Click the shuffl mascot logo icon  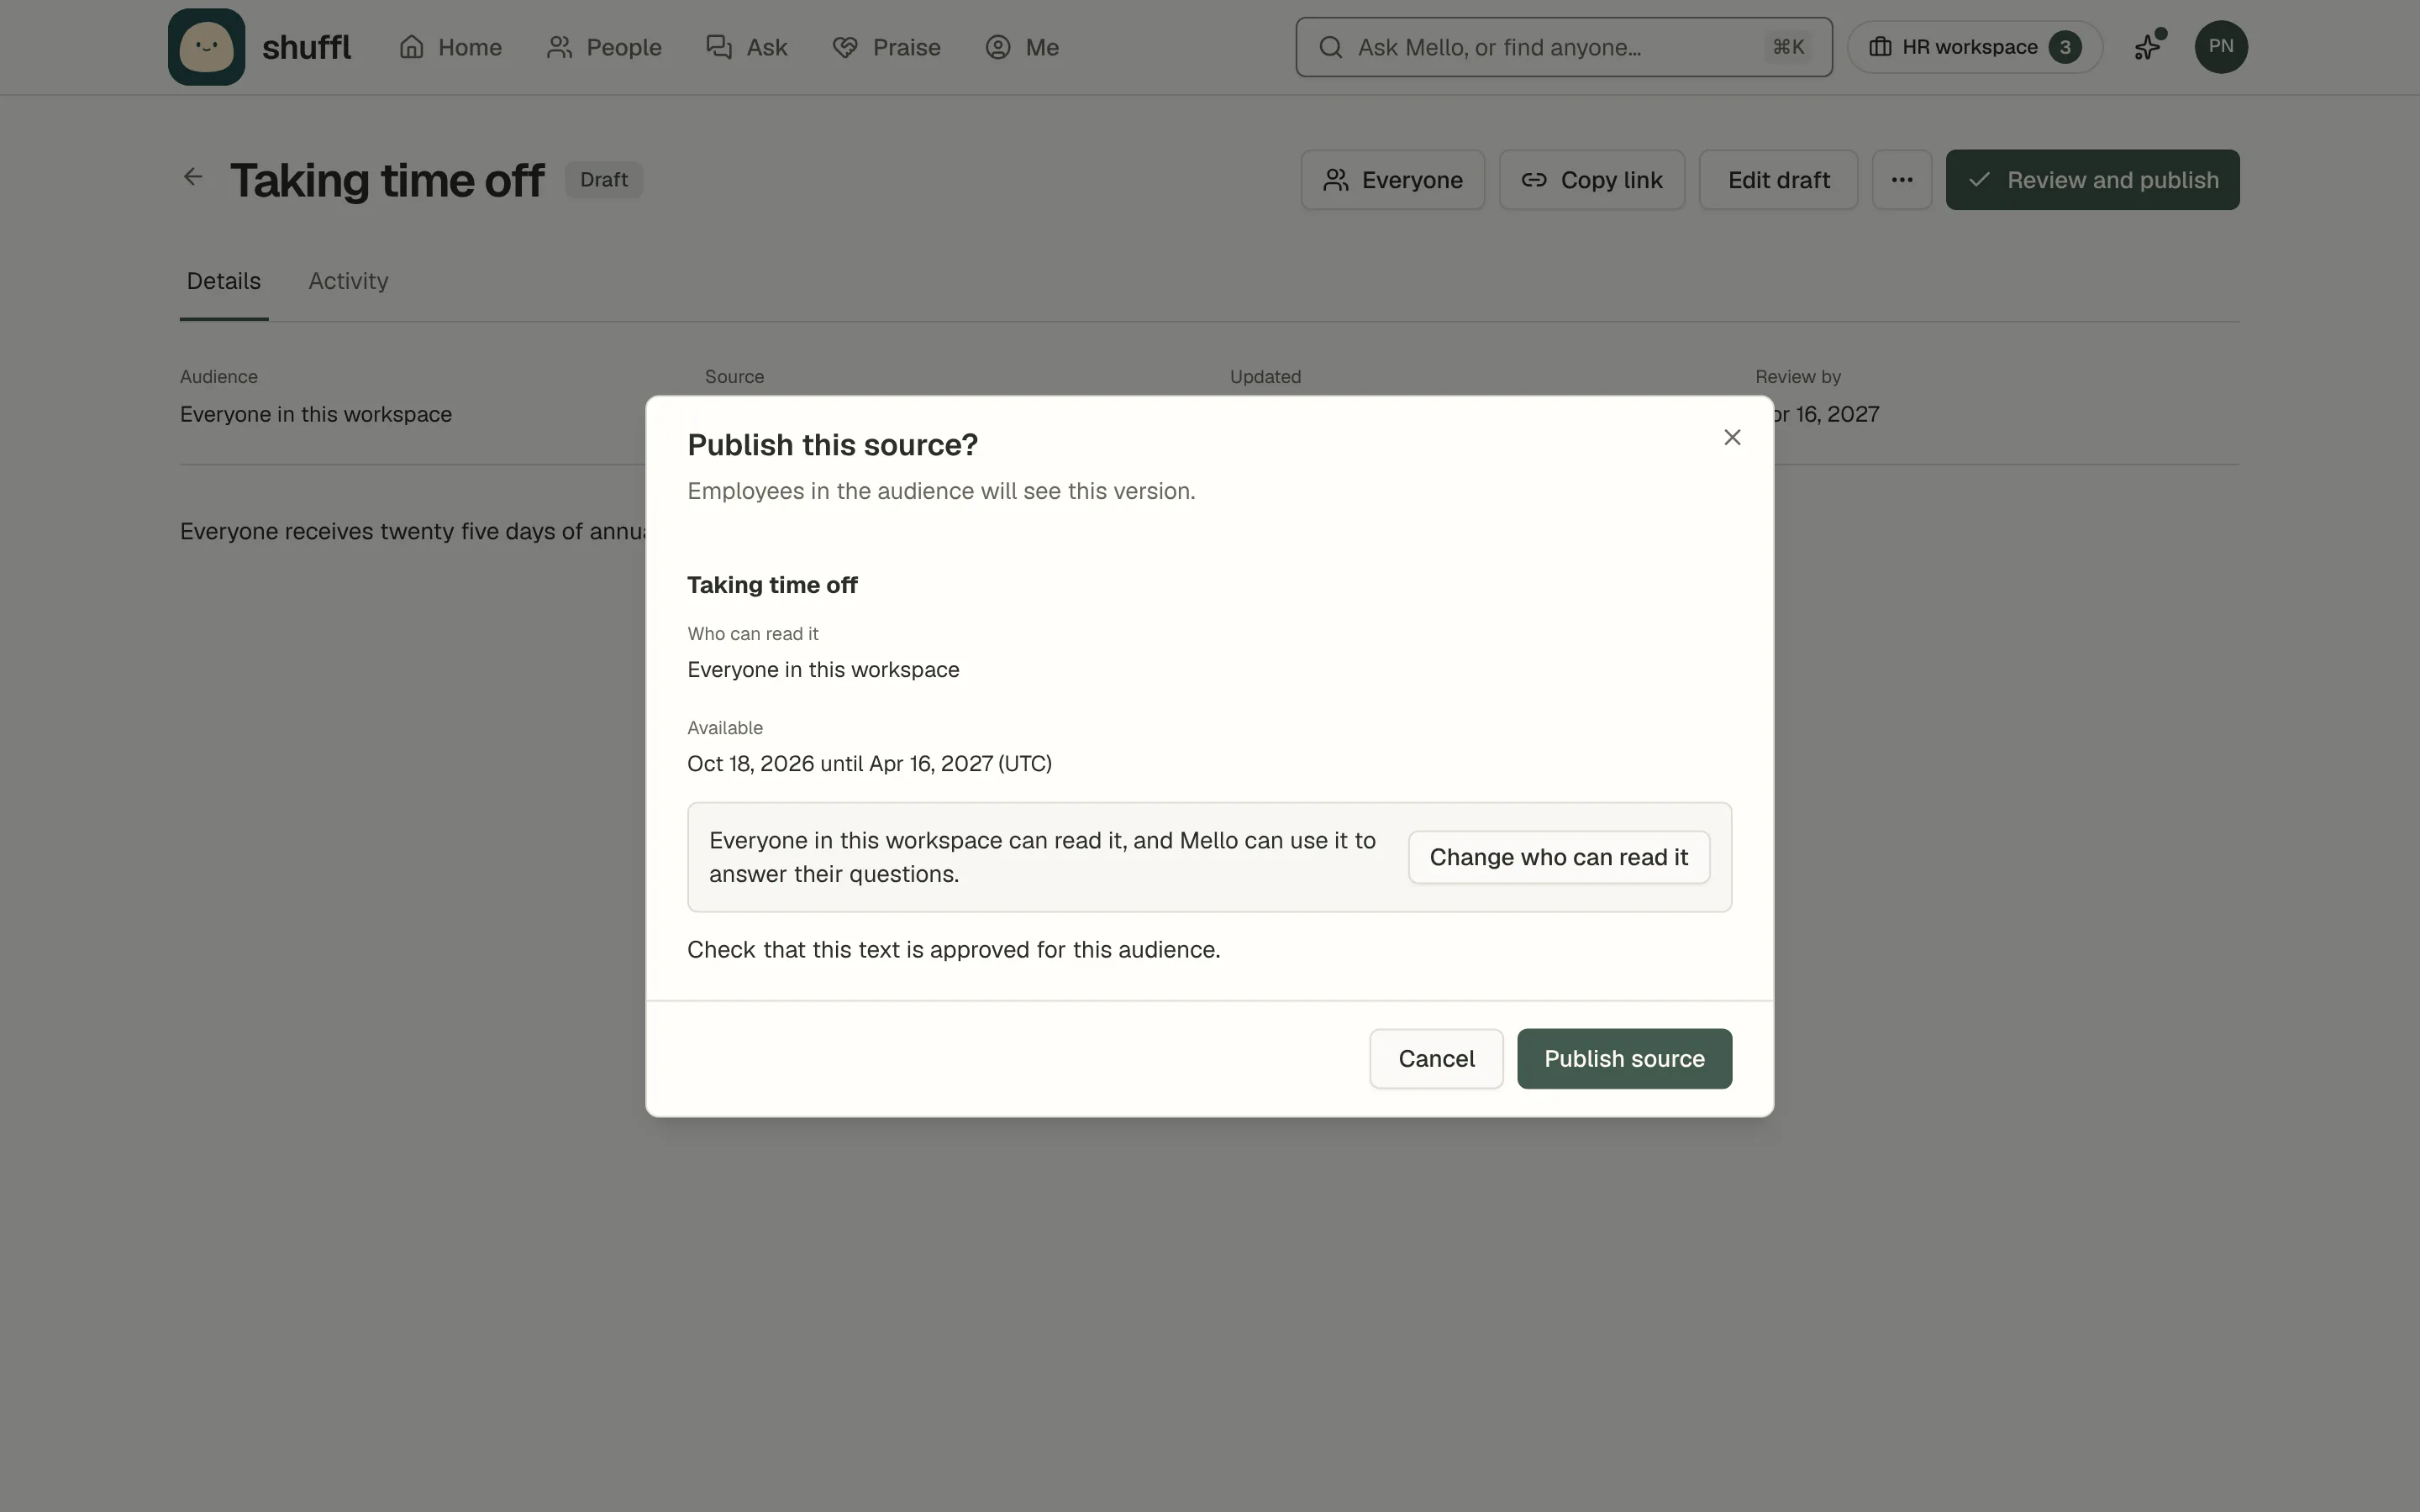coord(206,47)
